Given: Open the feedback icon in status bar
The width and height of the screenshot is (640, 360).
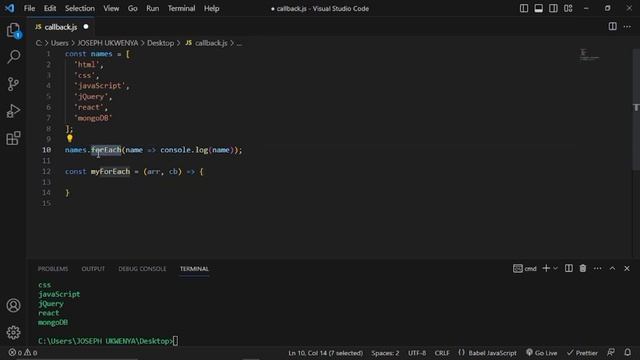Looking at the screenshot, I should 611,352.
